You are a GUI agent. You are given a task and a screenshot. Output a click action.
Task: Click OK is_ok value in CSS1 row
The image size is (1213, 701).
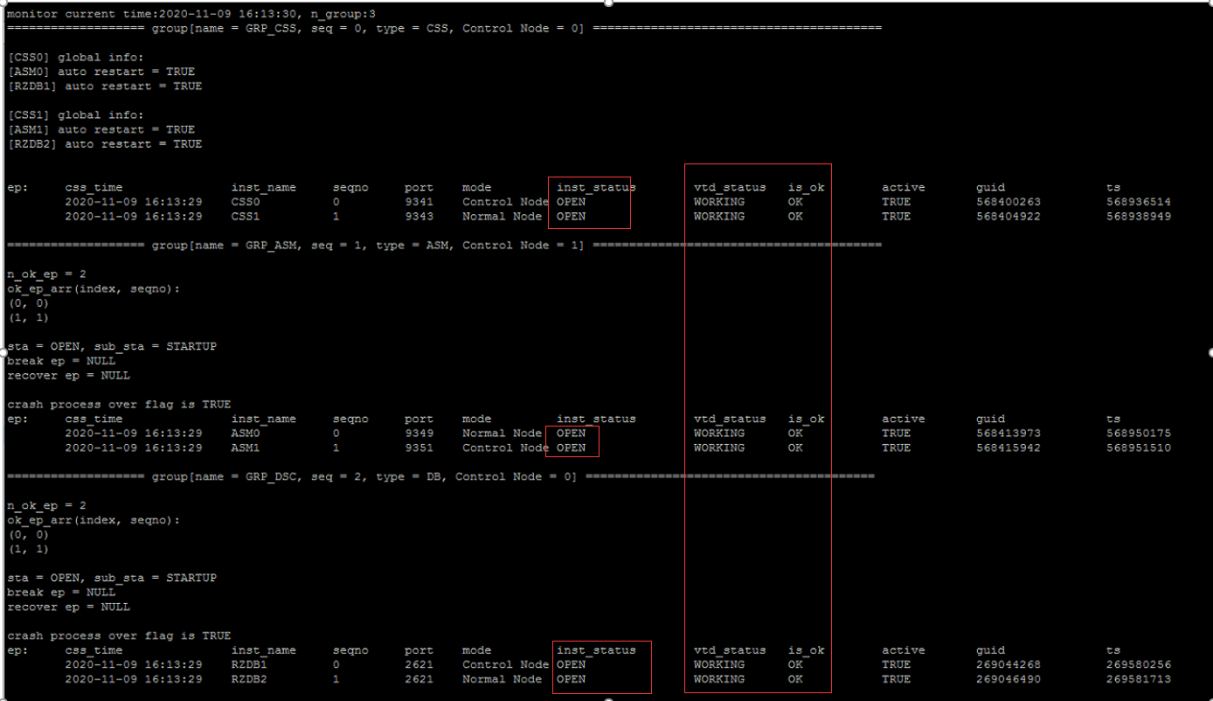[795, 216]
